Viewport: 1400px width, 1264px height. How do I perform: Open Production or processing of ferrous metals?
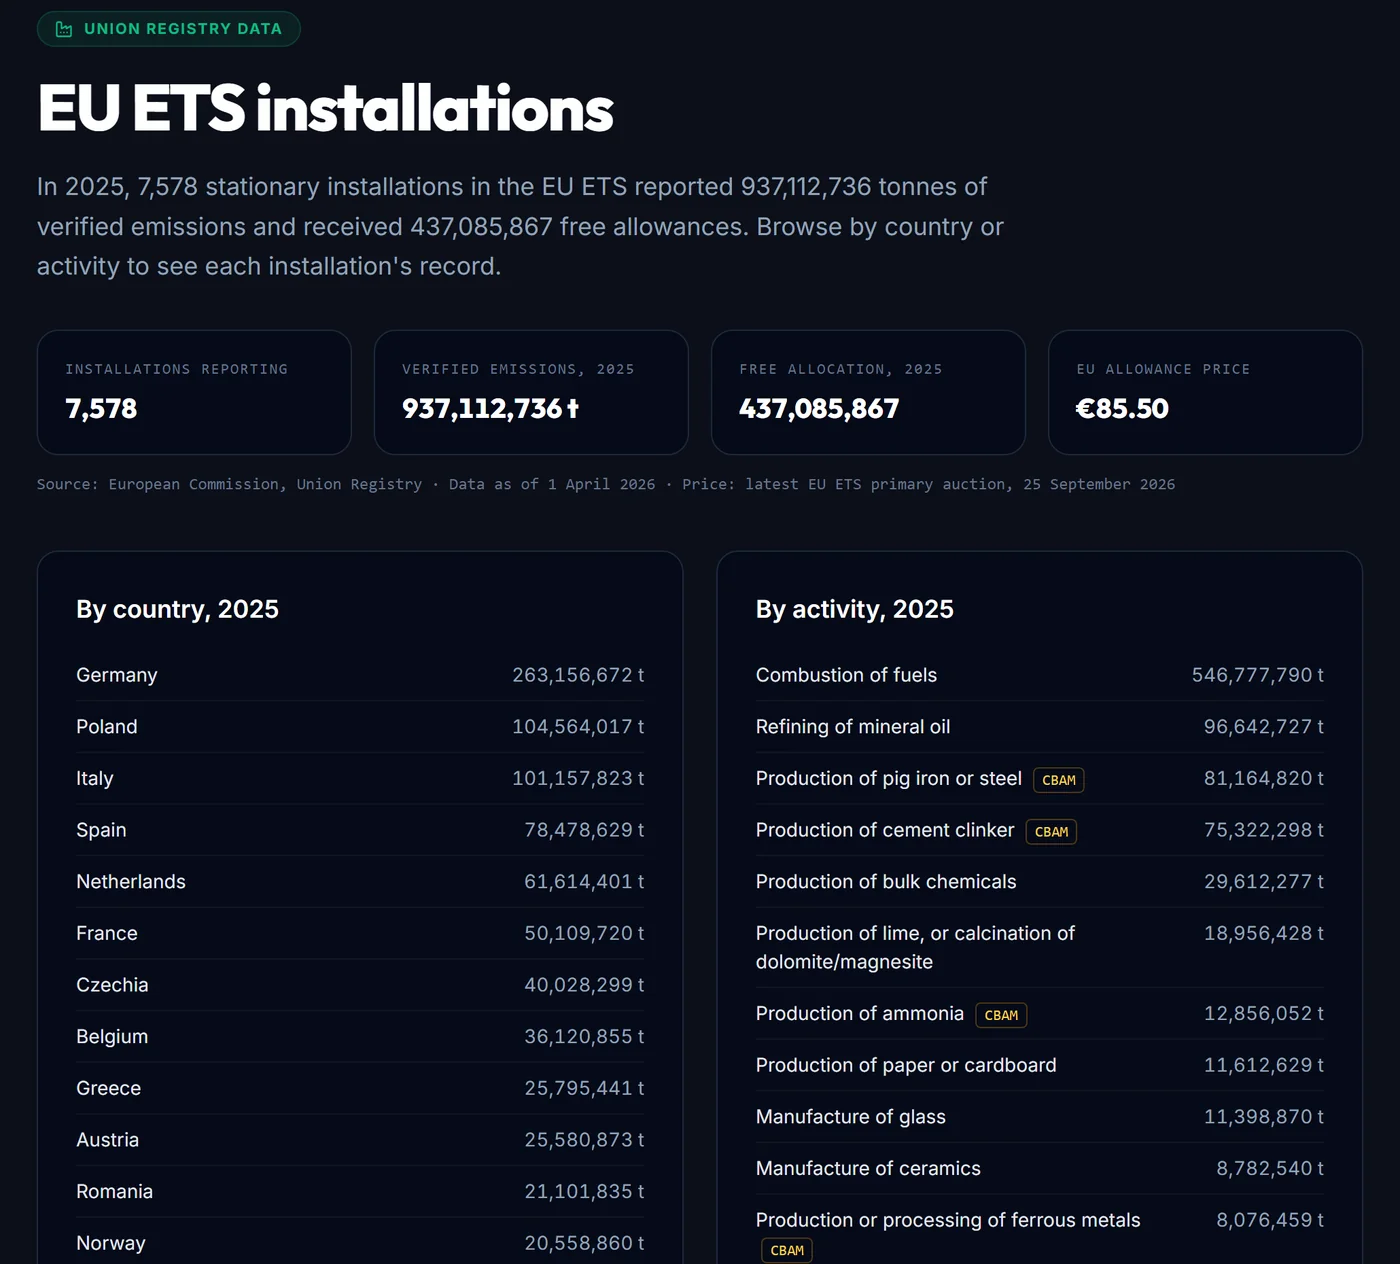click(1040, 1230)
